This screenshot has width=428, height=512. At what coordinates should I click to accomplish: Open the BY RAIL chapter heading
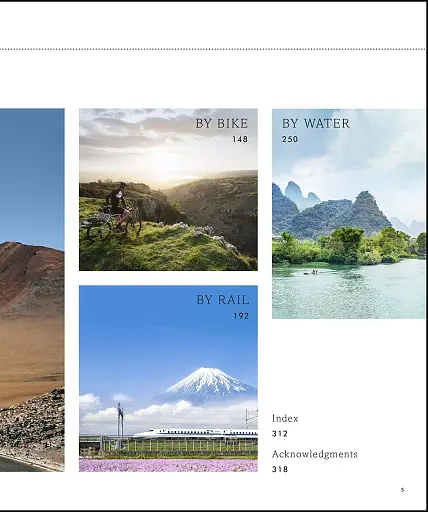coord(223,300)
